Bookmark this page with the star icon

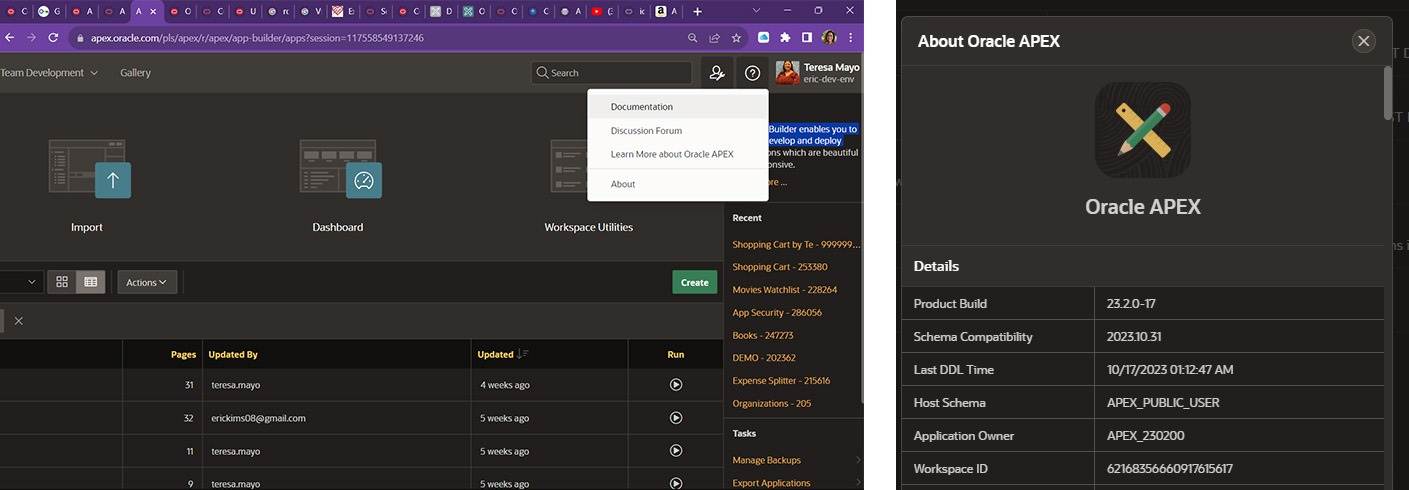click(737, 38)
